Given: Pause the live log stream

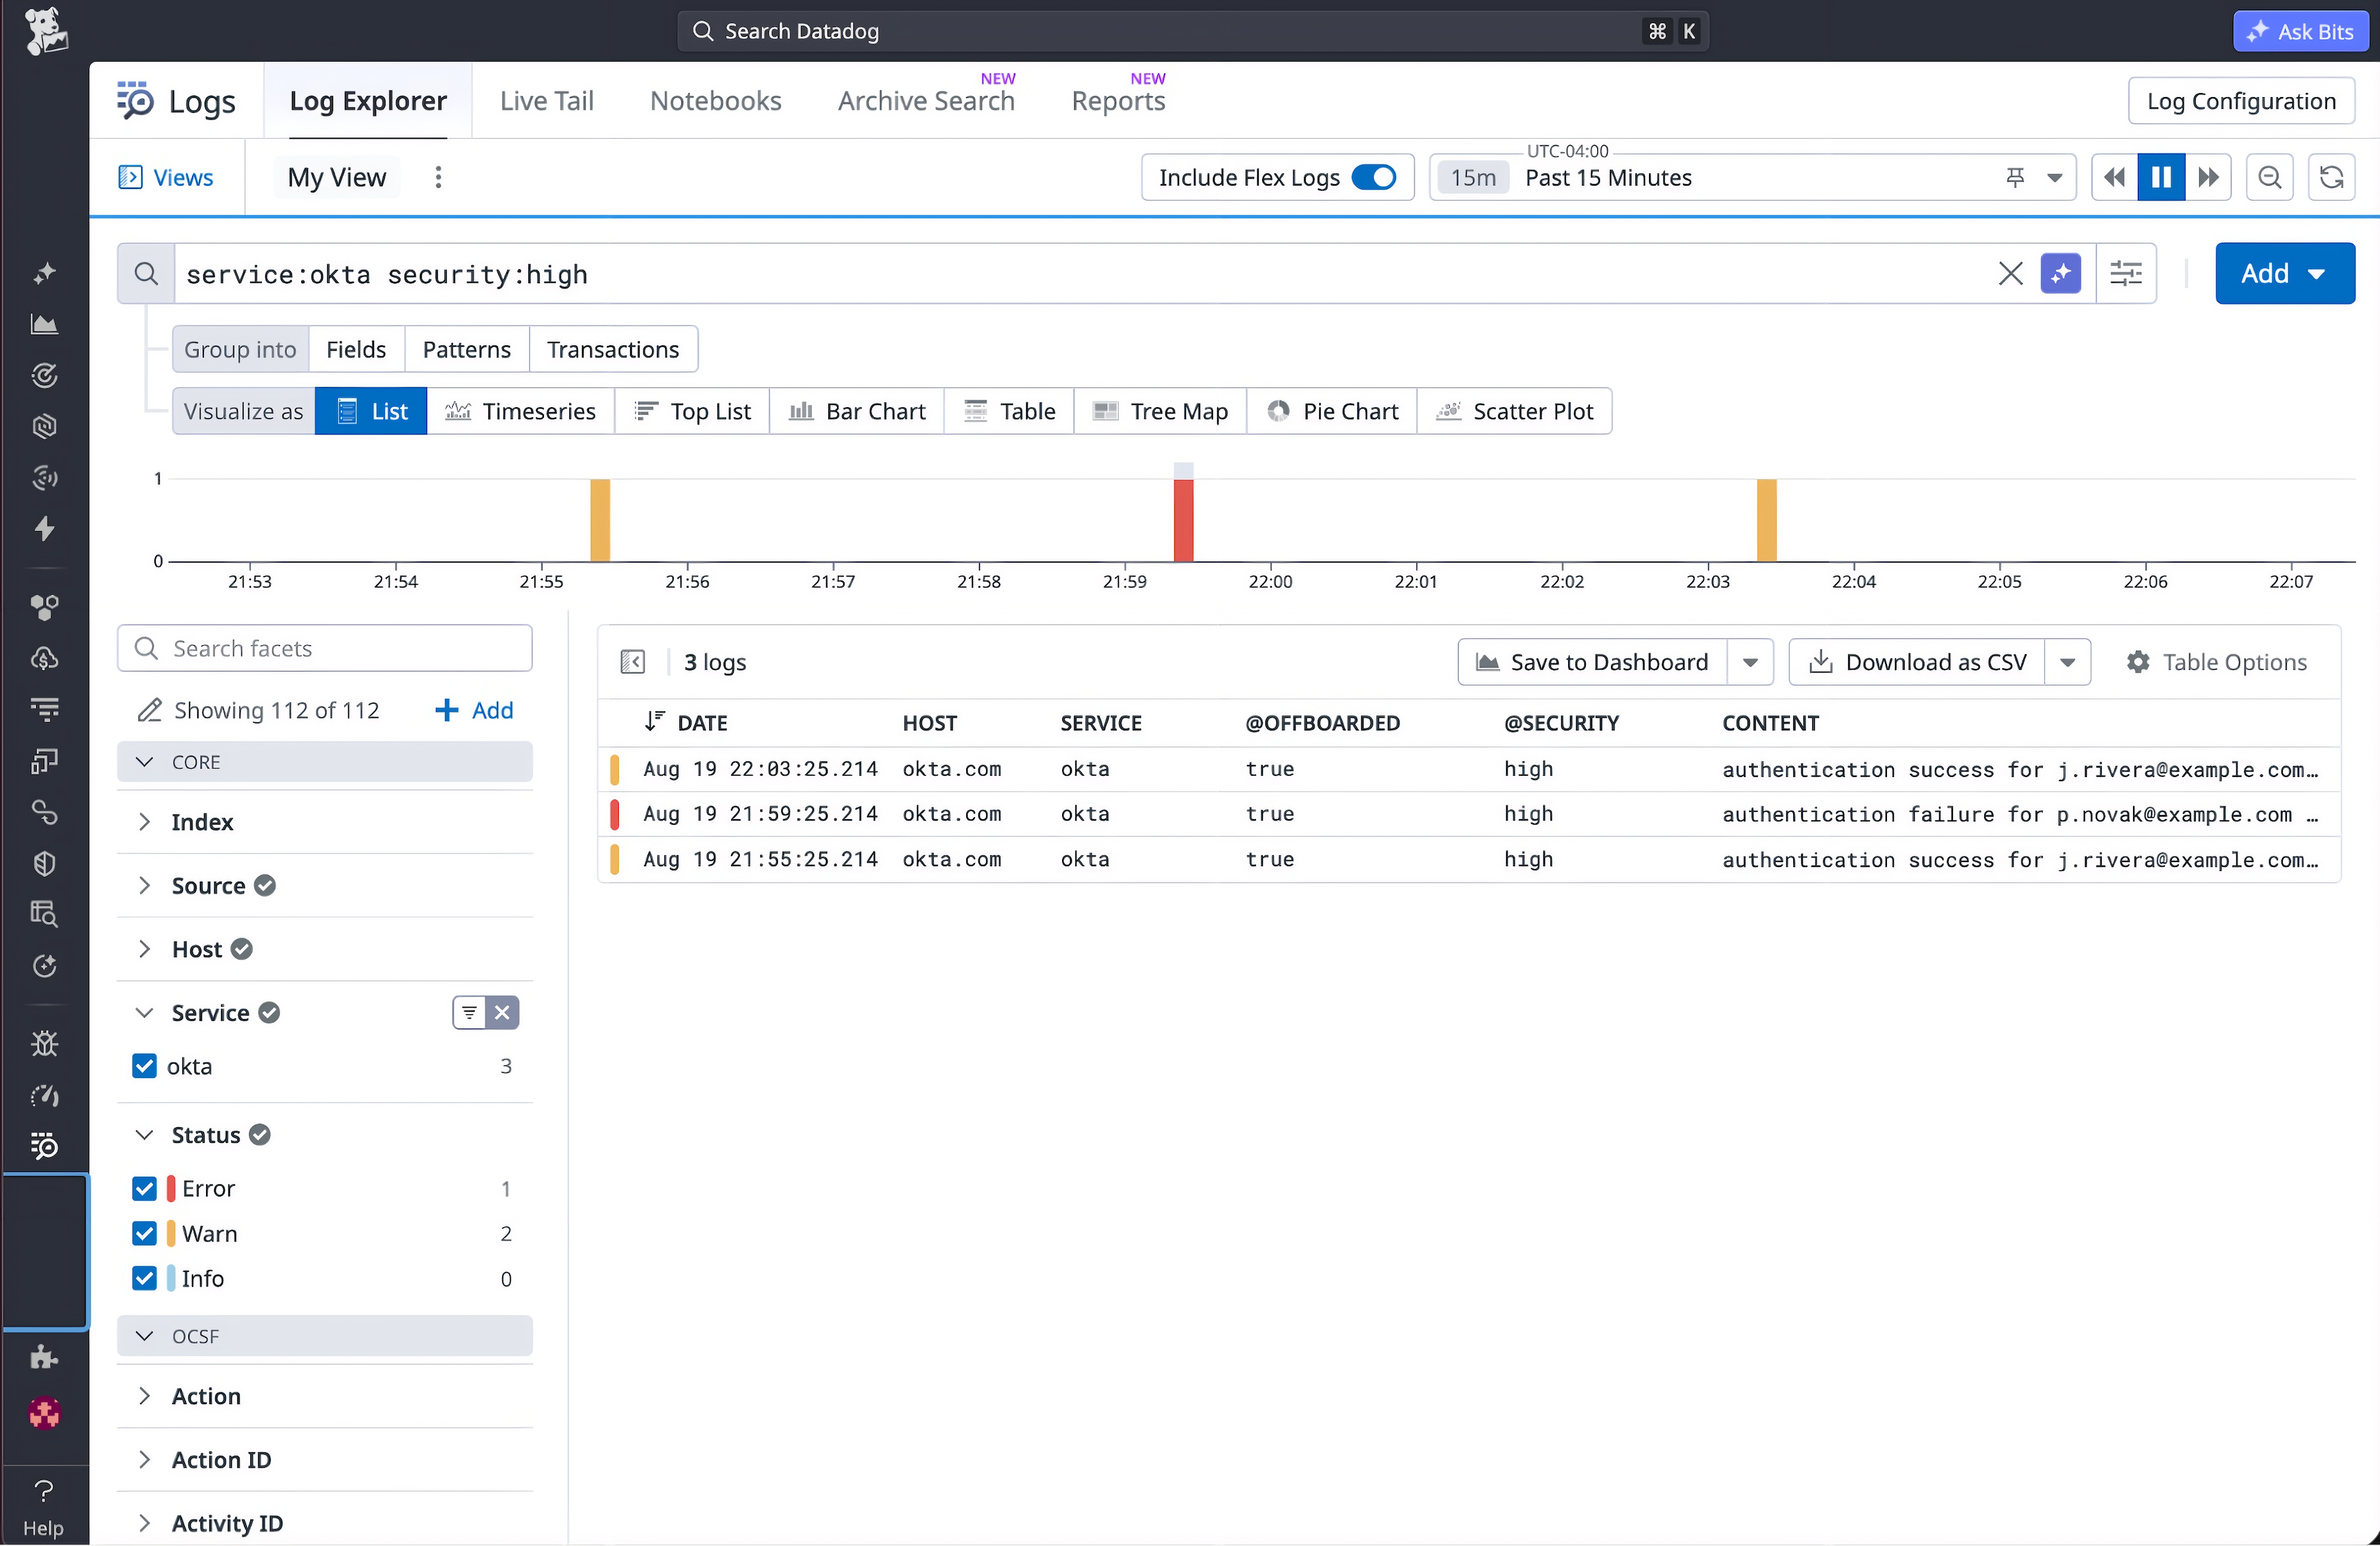Looking at the screenshot, I should coord(2161,177).
